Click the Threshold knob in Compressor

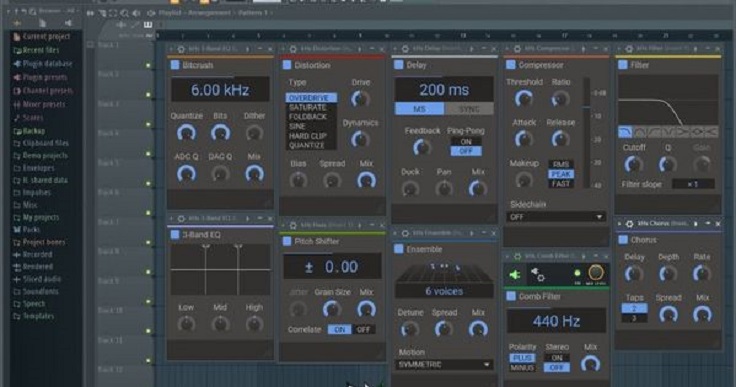(523, 99)
